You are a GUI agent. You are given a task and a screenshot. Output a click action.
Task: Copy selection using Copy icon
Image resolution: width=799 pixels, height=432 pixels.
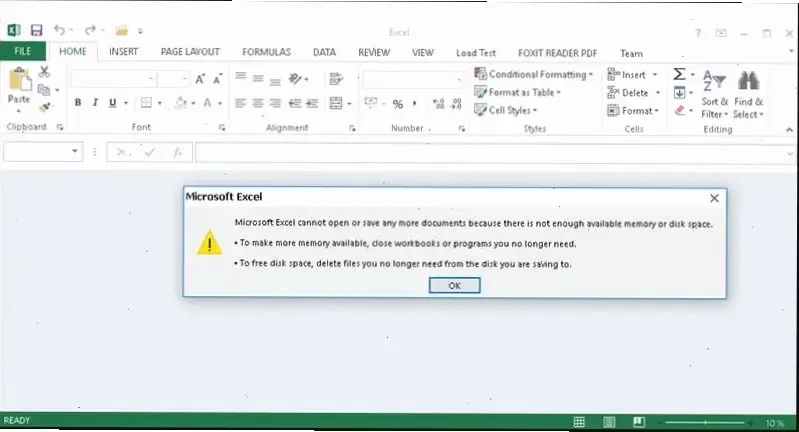point(44,90)
